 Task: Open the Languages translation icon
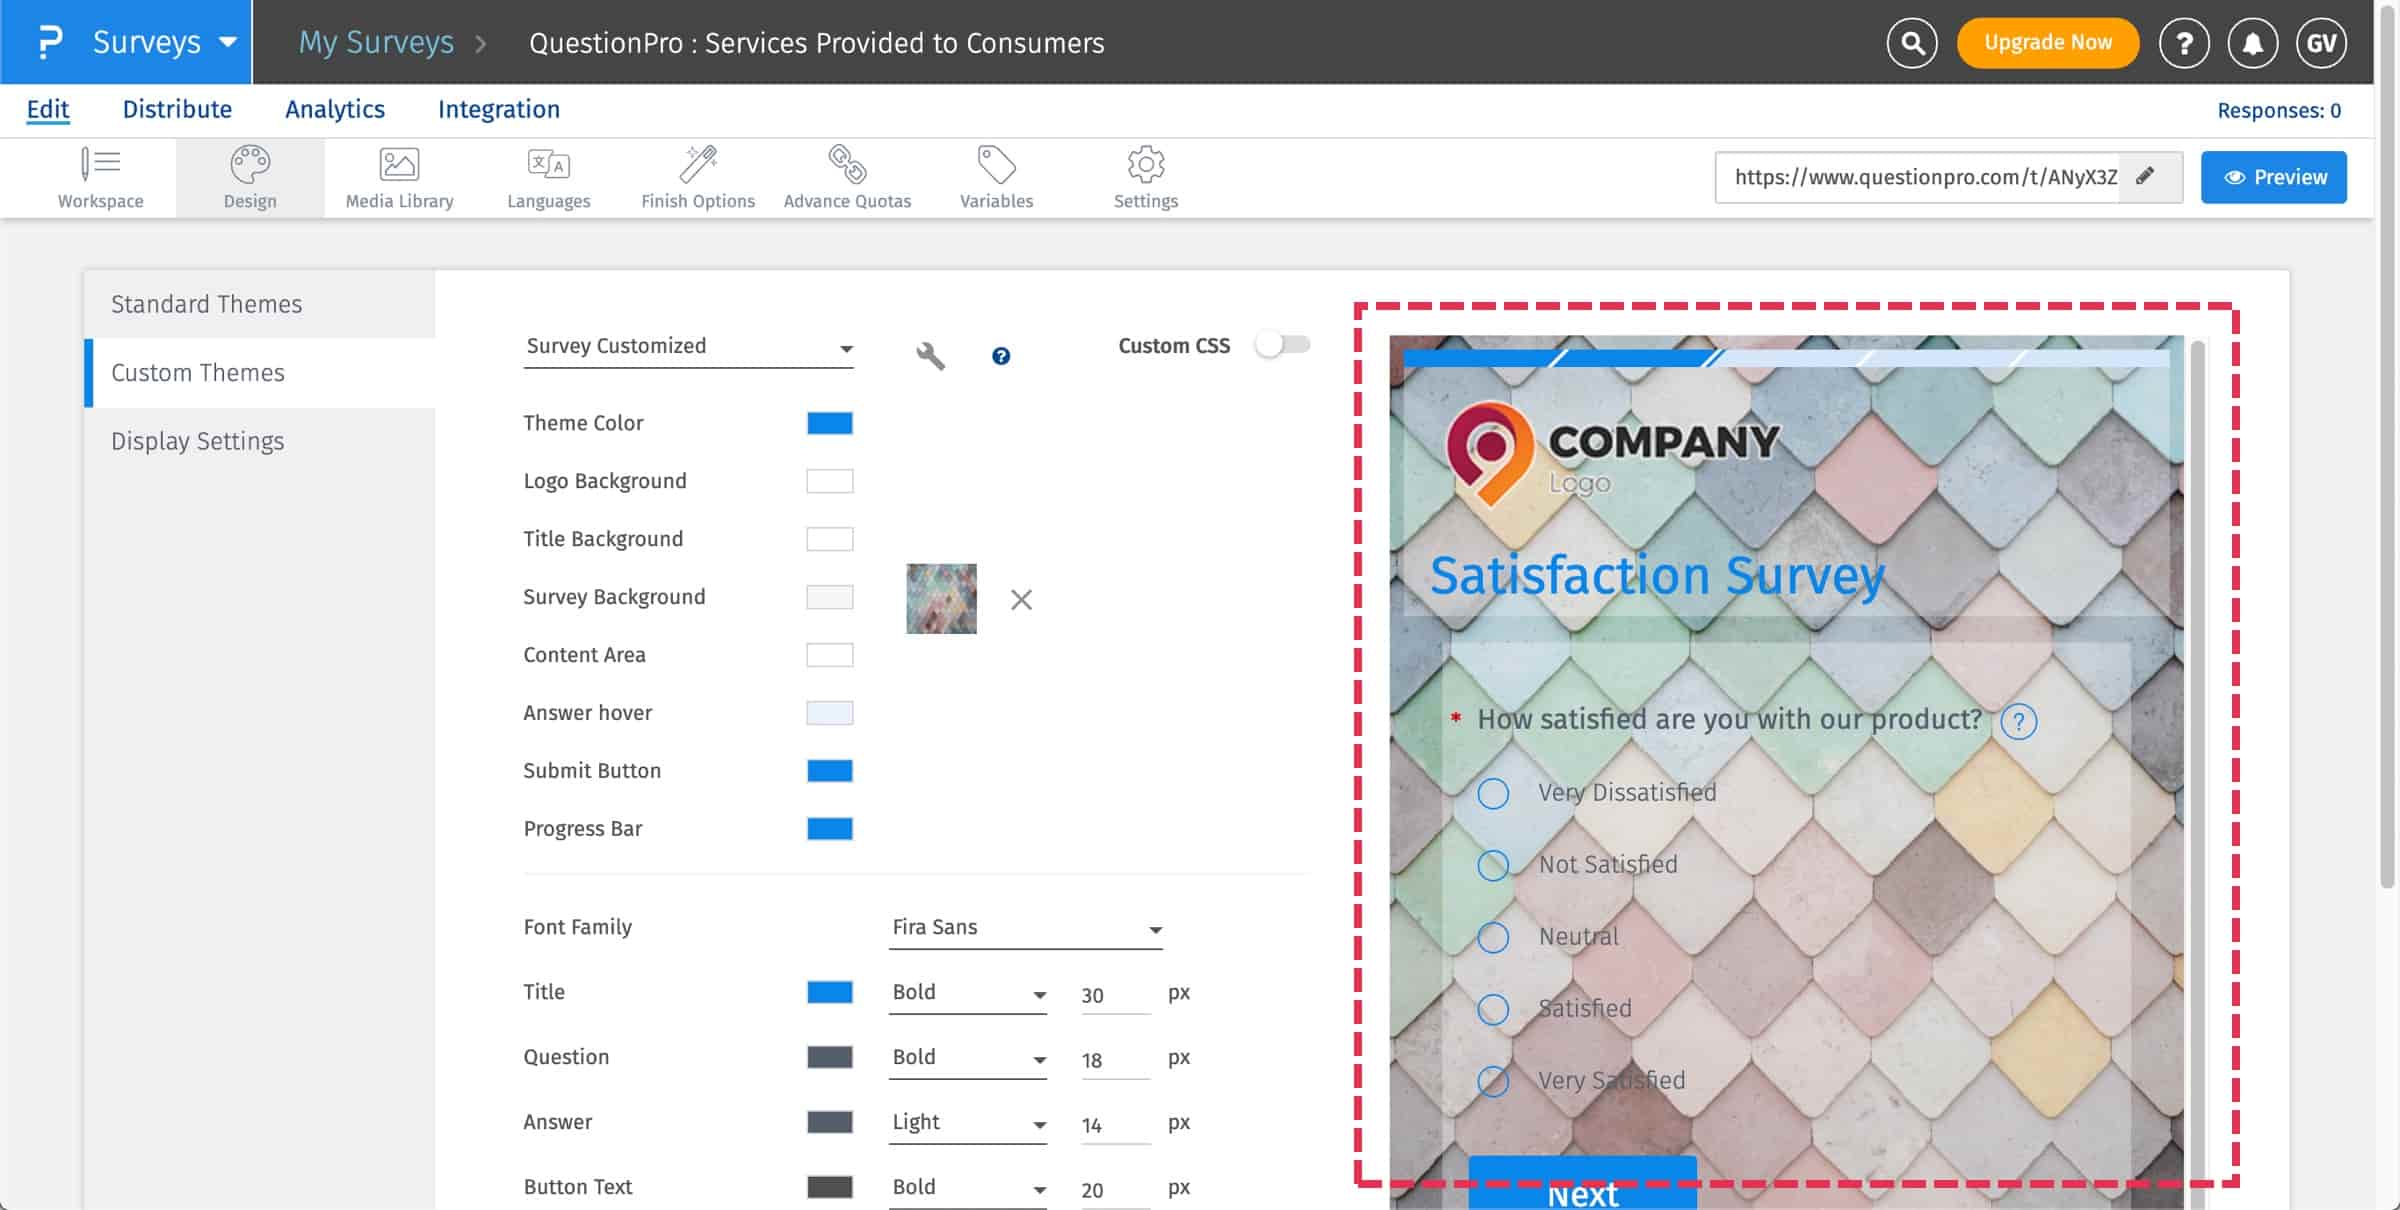pos(548,165)
